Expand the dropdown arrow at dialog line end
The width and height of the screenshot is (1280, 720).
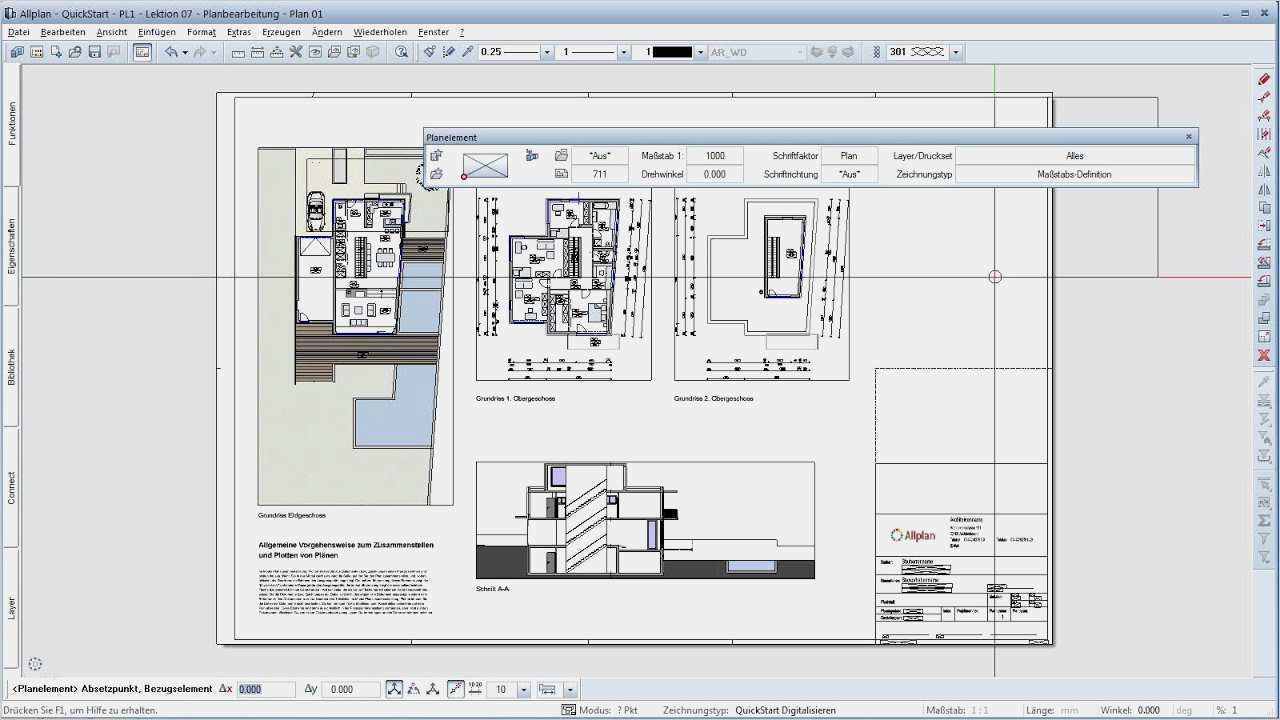(570, 689)
